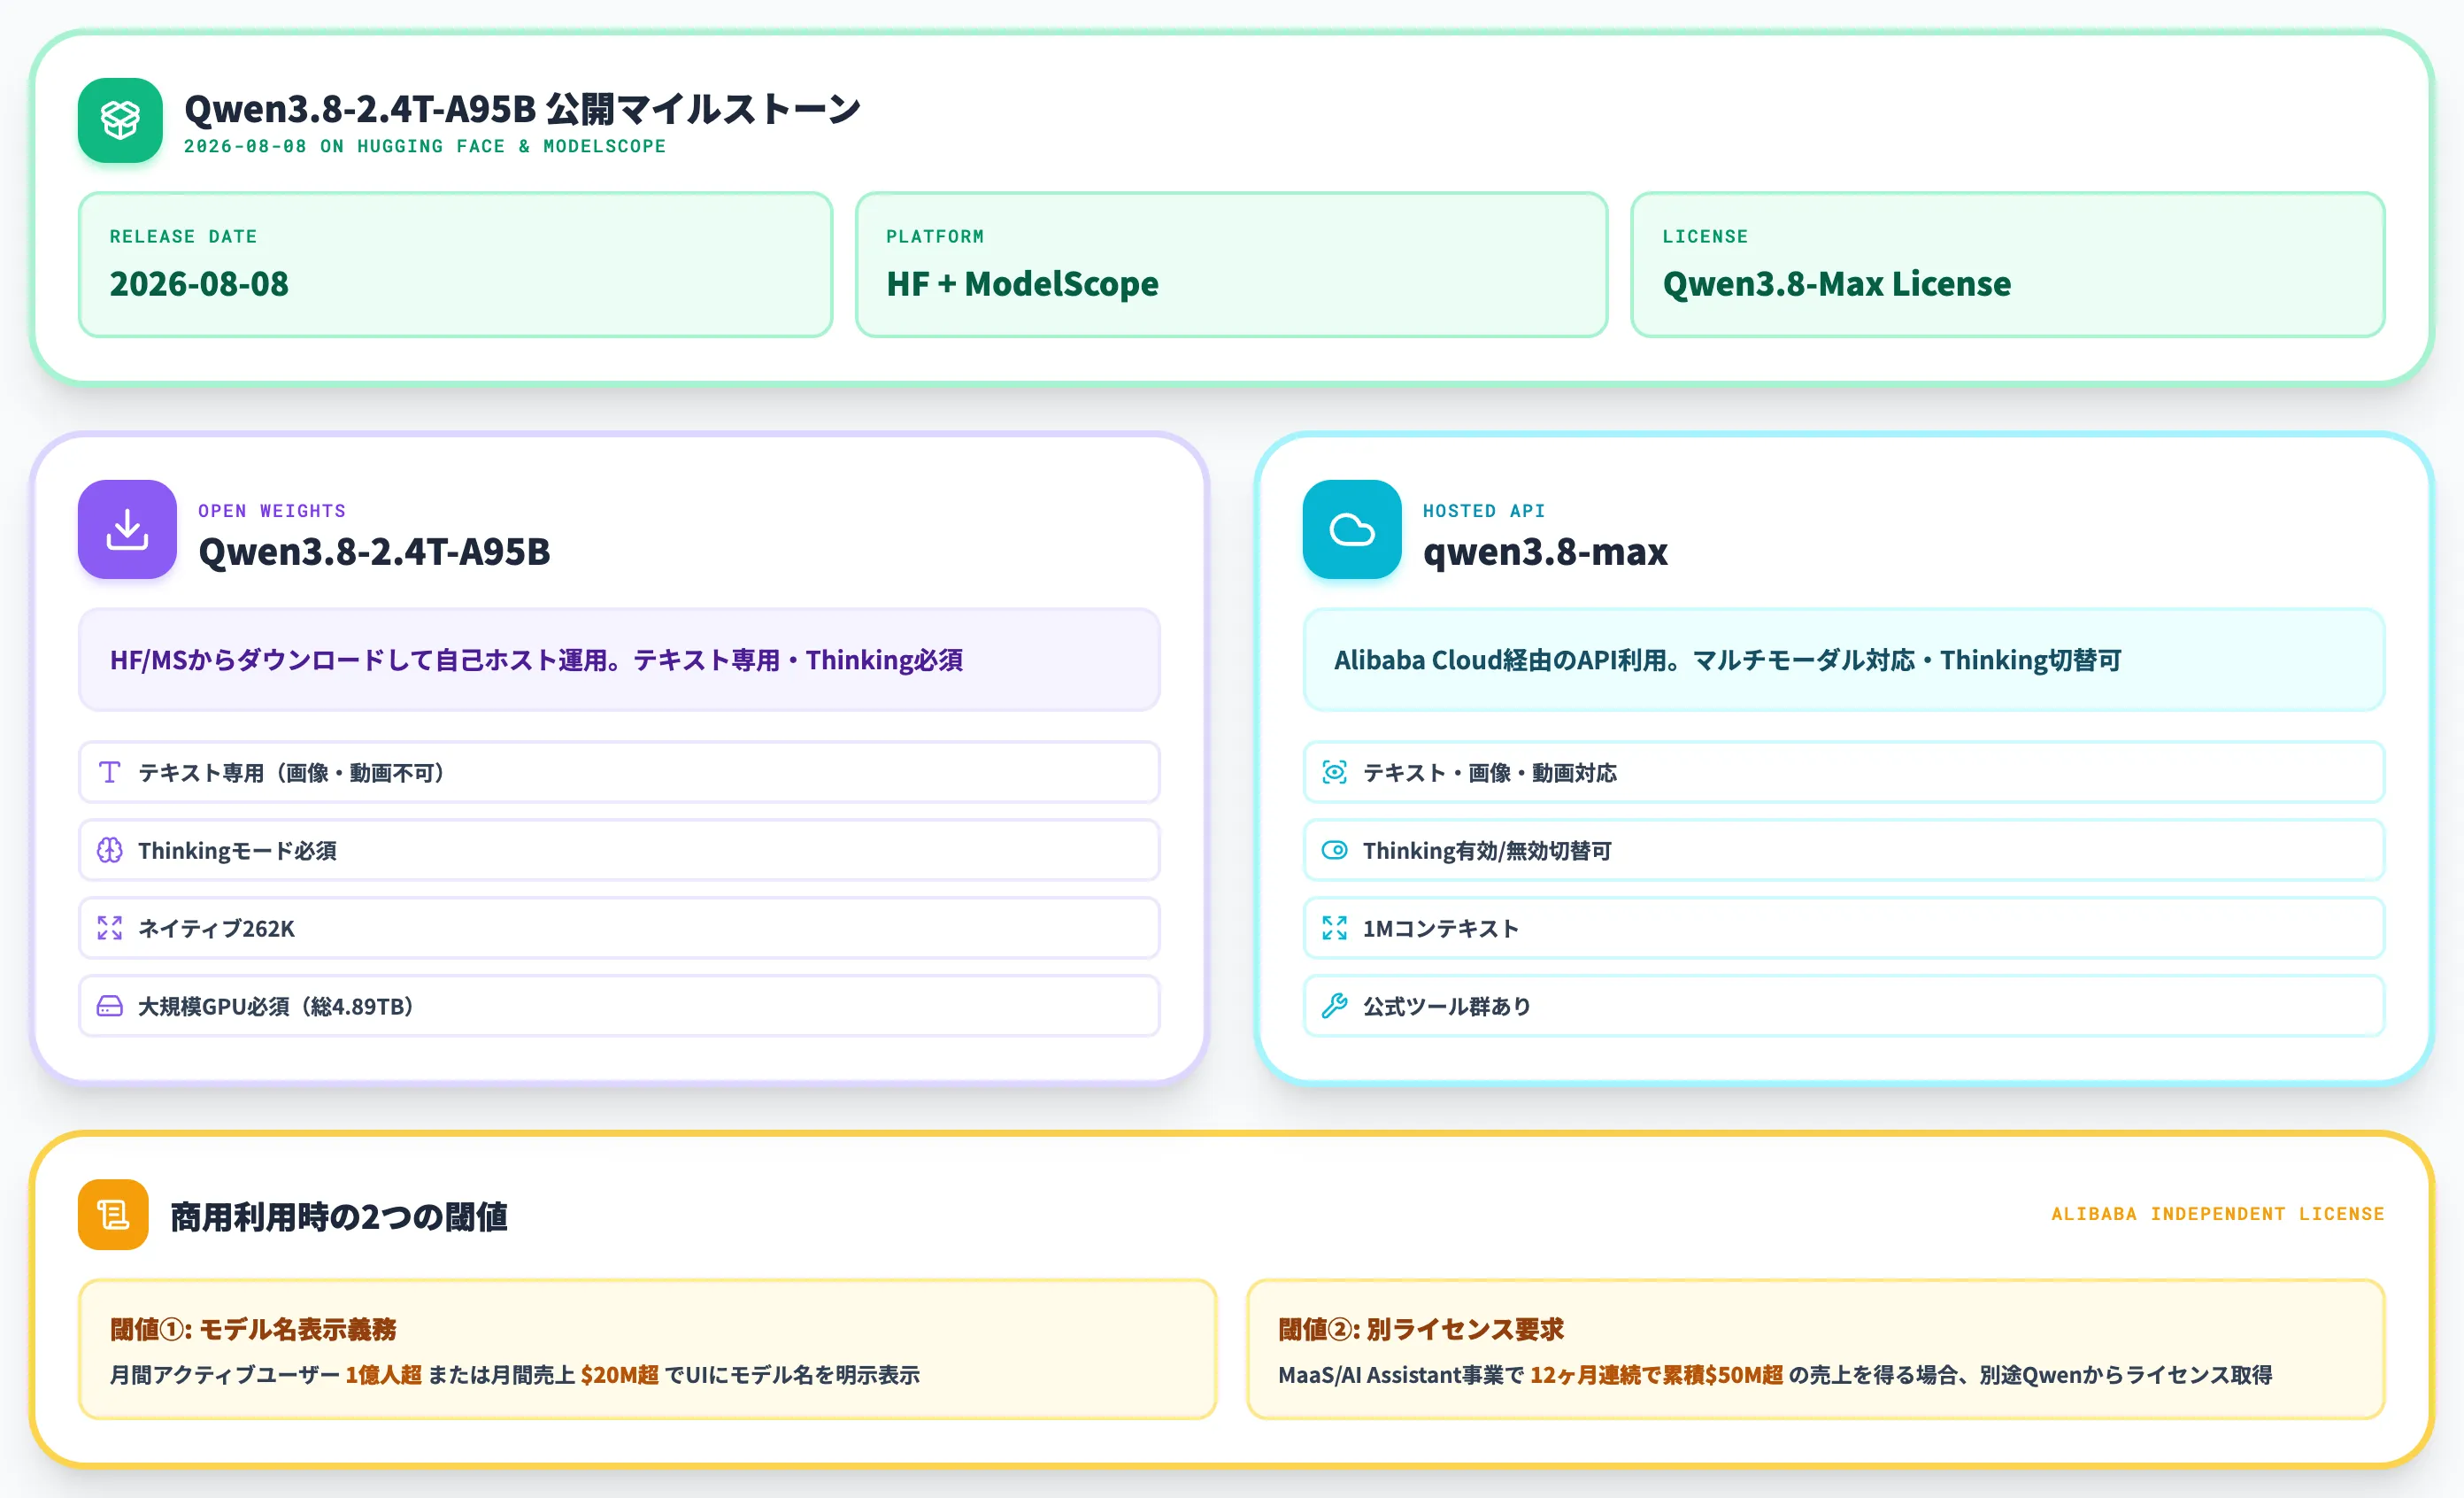Click the OPEN WEIGHTS label
The image size is (2464, 1498).
[272, 511]
